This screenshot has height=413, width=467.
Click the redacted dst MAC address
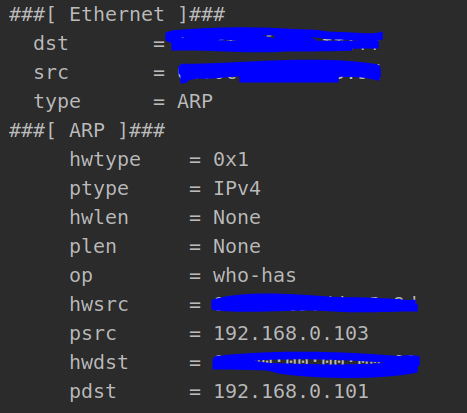pos(274,40)
